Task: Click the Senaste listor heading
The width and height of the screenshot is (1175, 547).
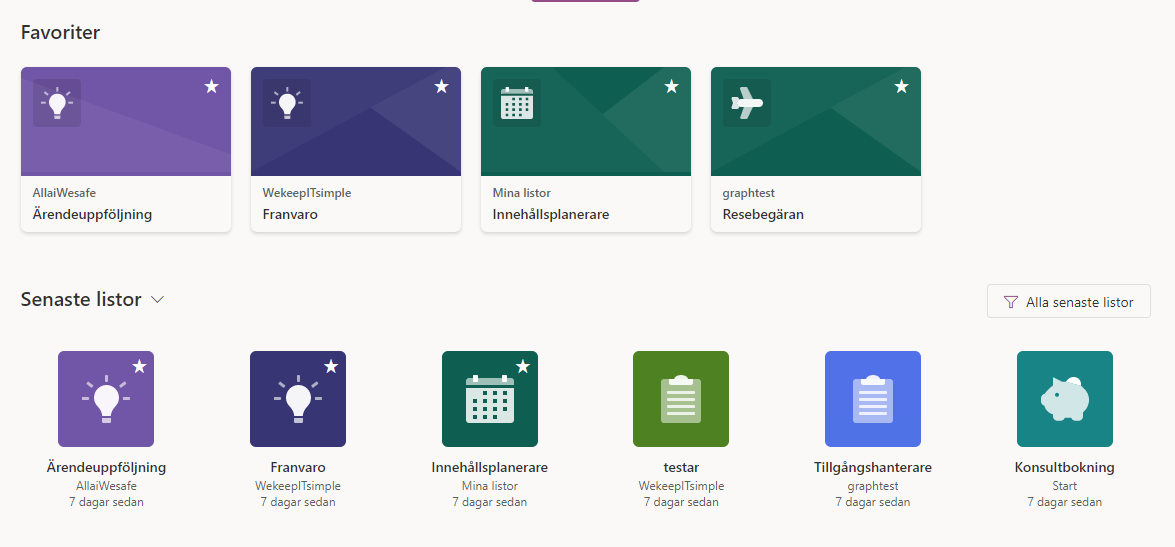Action: click(81, 300)
